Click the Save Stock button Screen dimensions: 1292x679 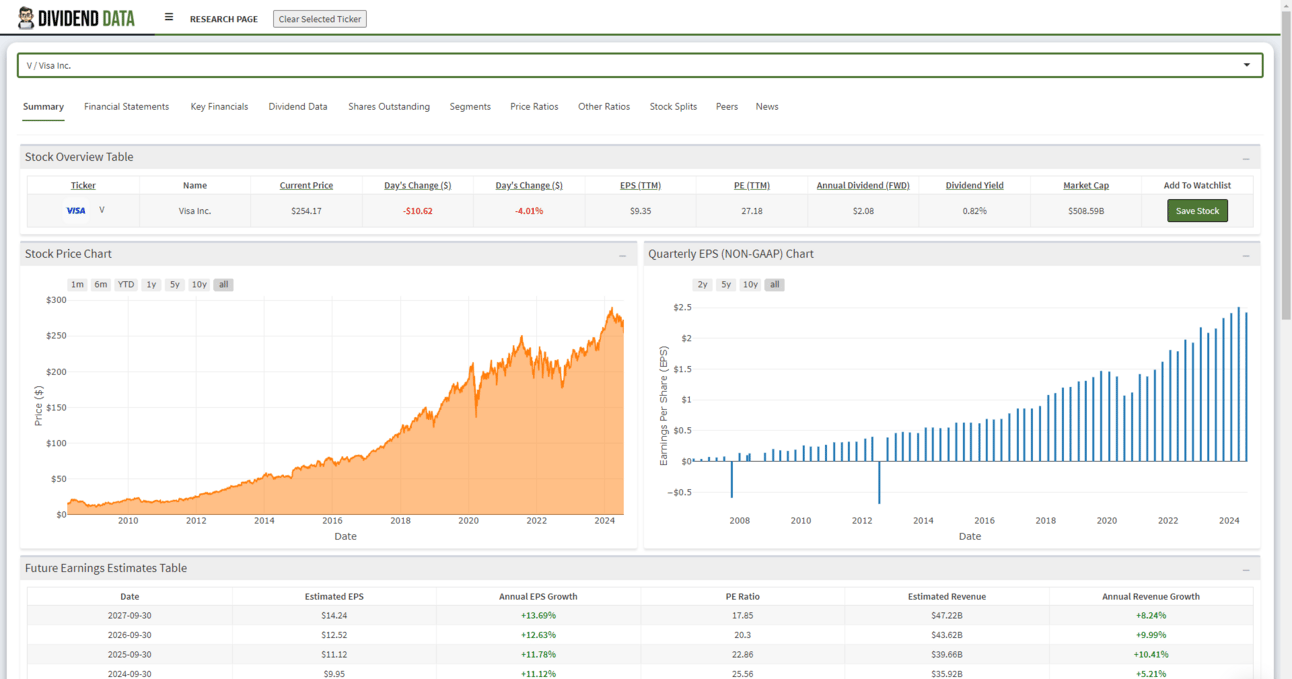(x=1197, y=211)
